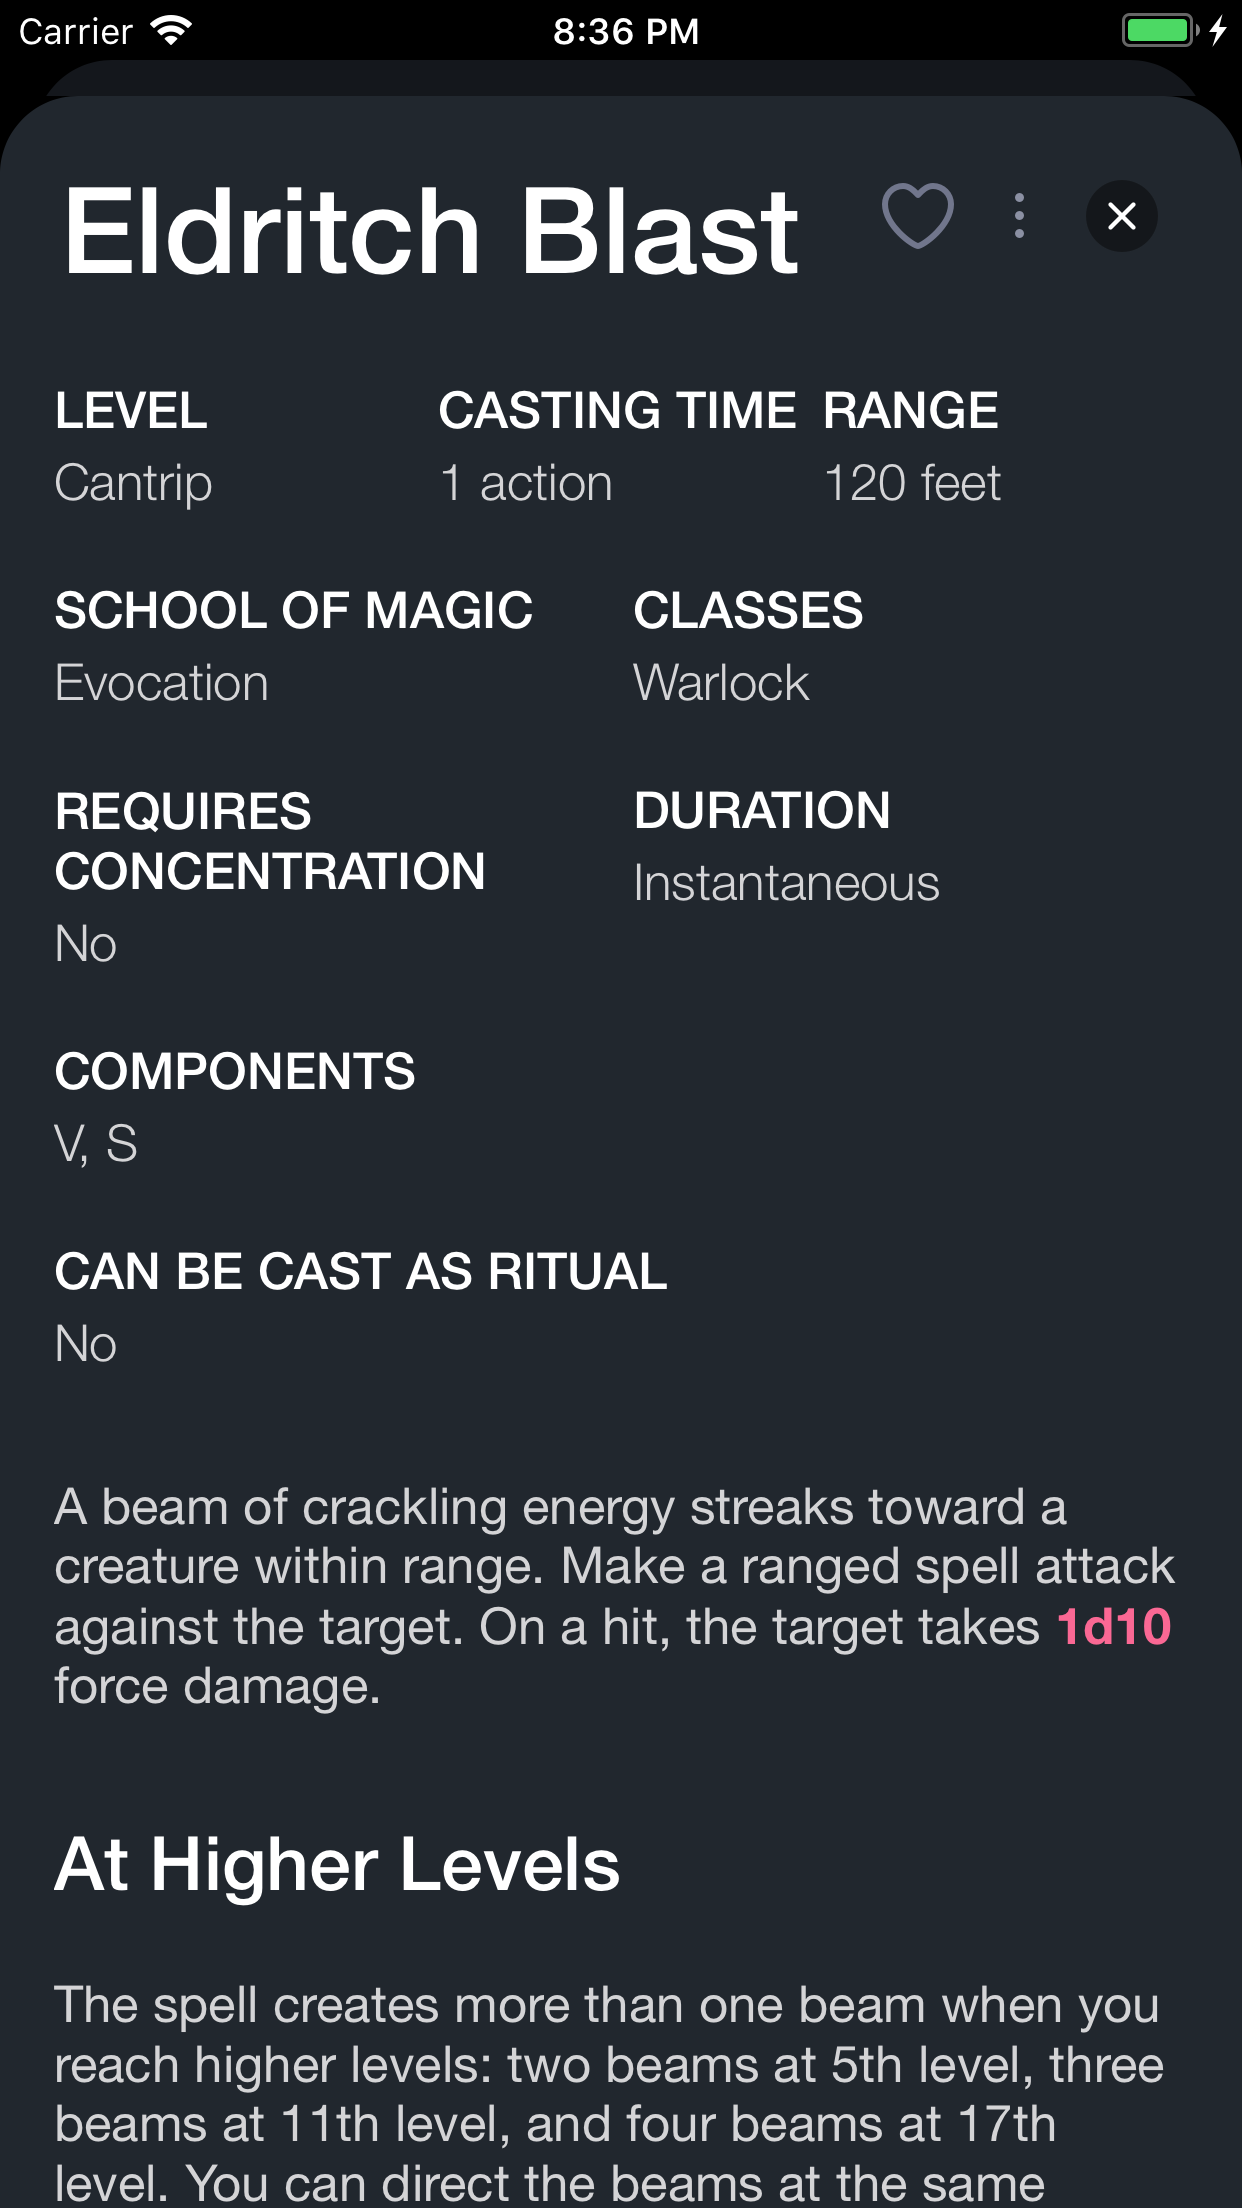Tap the Can Be Cast As Ritual label
Screen dimensions: 1242x2208
tap(361, 1272)
